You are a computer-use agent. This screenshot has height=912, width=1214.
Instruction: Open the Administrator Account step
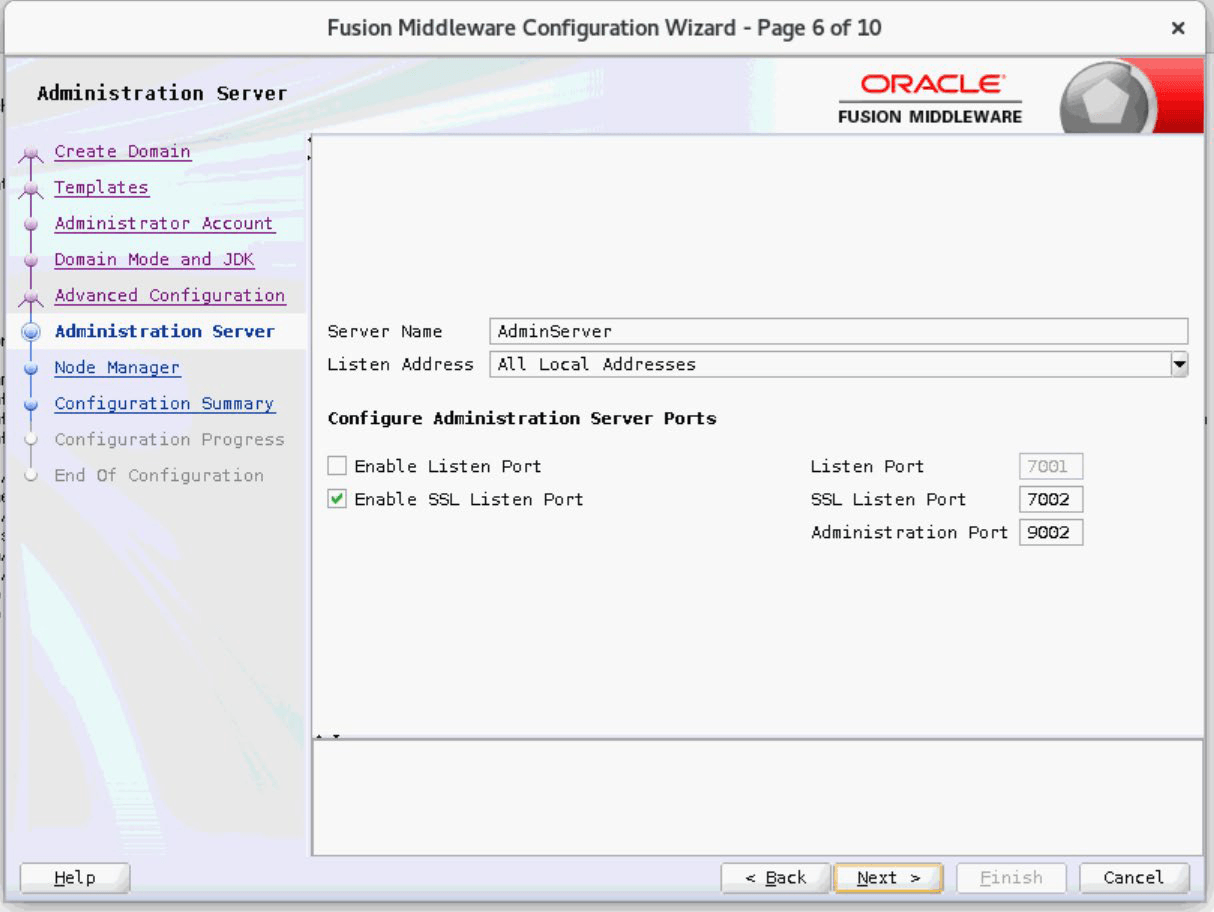[164, 223]
